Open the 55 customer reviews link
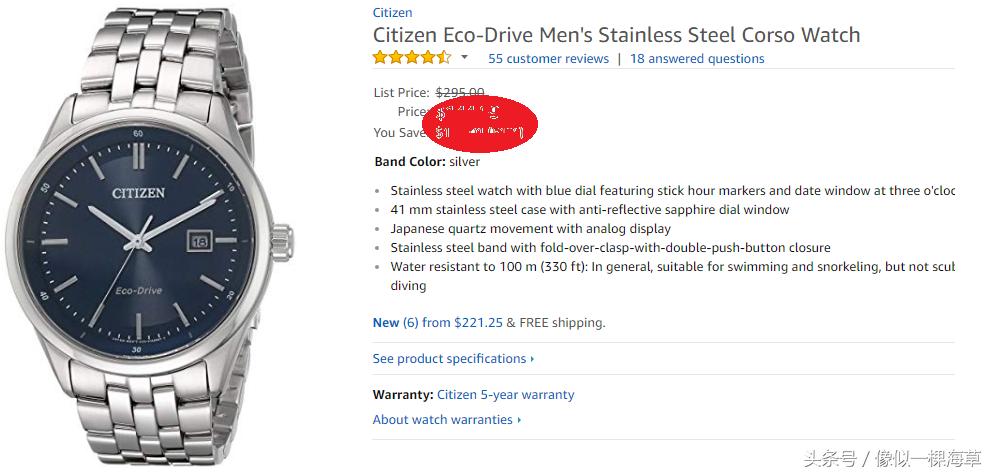The height and width of the screenshot is (474, 992). click(548, 59)
